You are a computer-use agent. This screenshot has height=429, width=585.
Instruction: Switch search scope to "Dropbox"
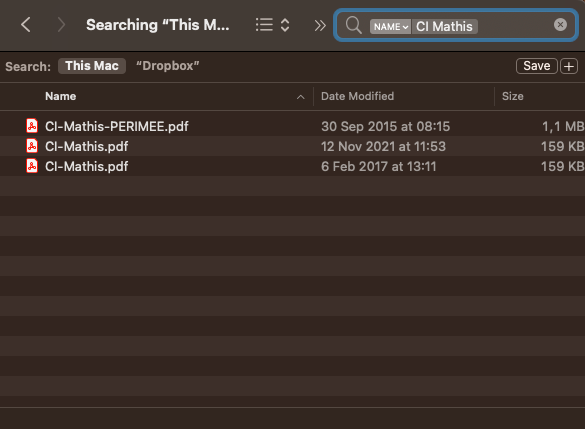click(168, 66)
